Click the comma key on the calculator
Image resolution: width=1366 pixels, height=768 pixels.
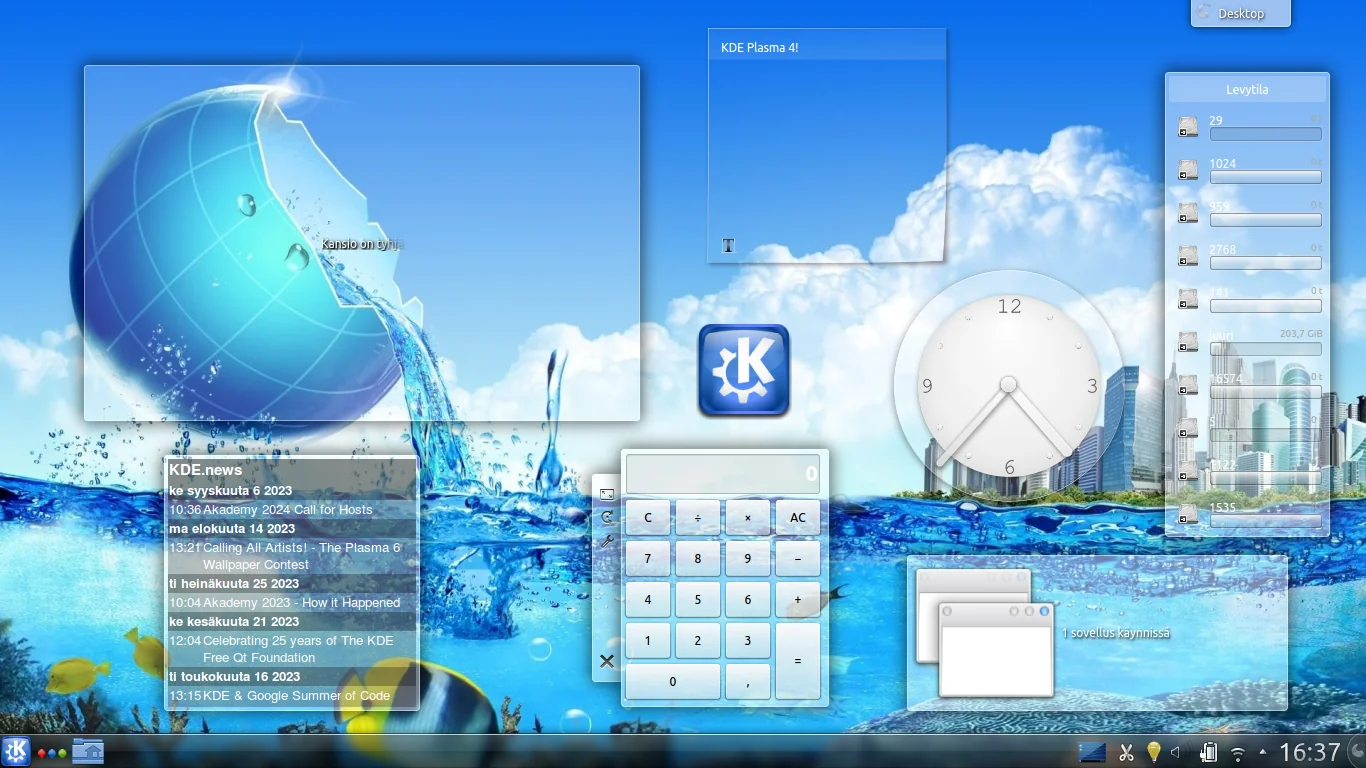click(748, 682)
